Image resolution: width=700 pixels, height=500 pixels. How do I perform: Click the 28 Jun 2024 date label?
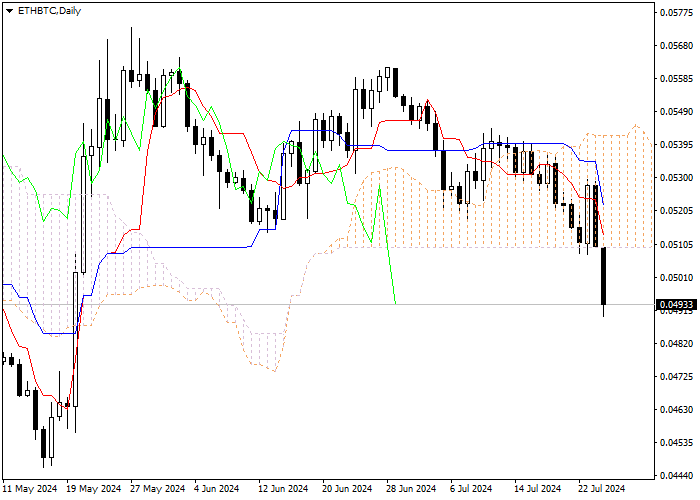(x=411, y=489)
